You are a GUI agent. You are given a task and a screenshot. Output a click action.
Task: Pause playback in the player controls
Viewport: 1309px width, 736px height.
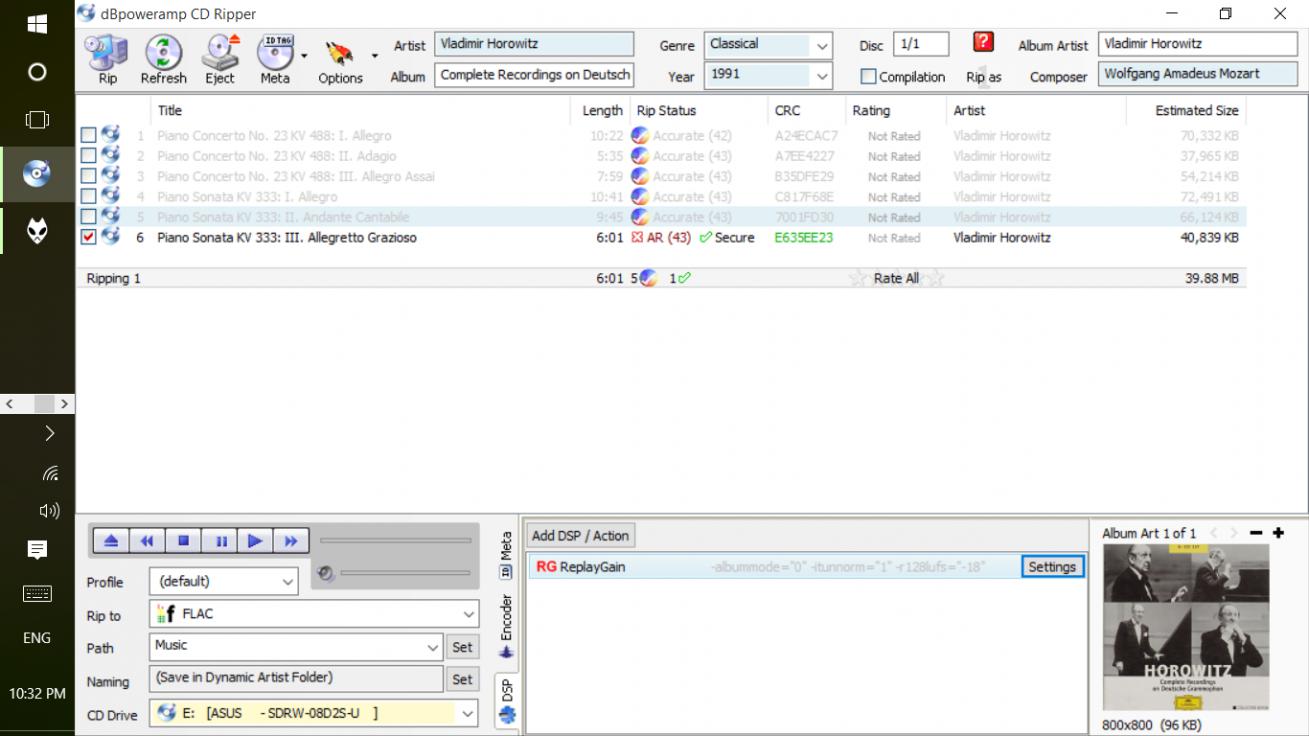pos(220,541)
